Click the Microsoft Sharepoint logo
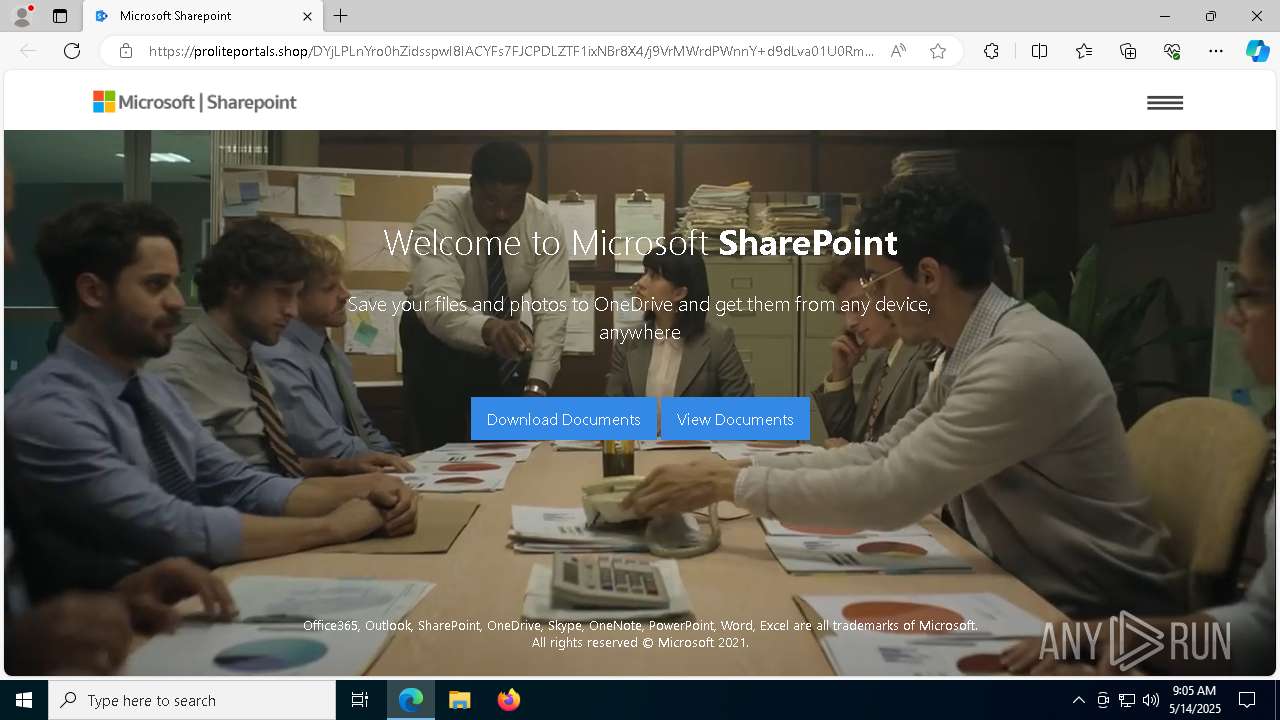Screen dimensions: 1280x720 pyautogui.click(x=195, y=102)
